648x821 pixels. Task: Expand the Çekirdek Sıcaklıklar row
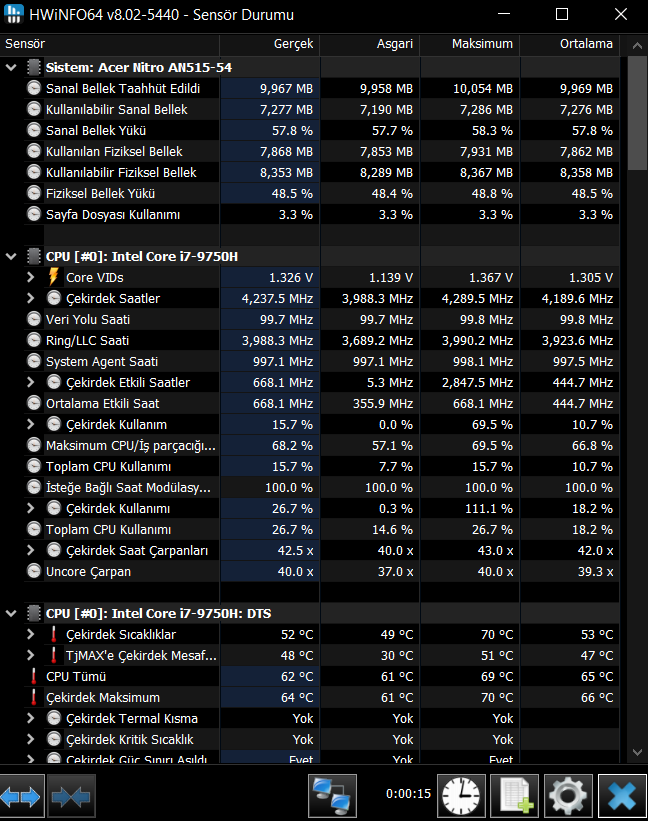[31, 634]
